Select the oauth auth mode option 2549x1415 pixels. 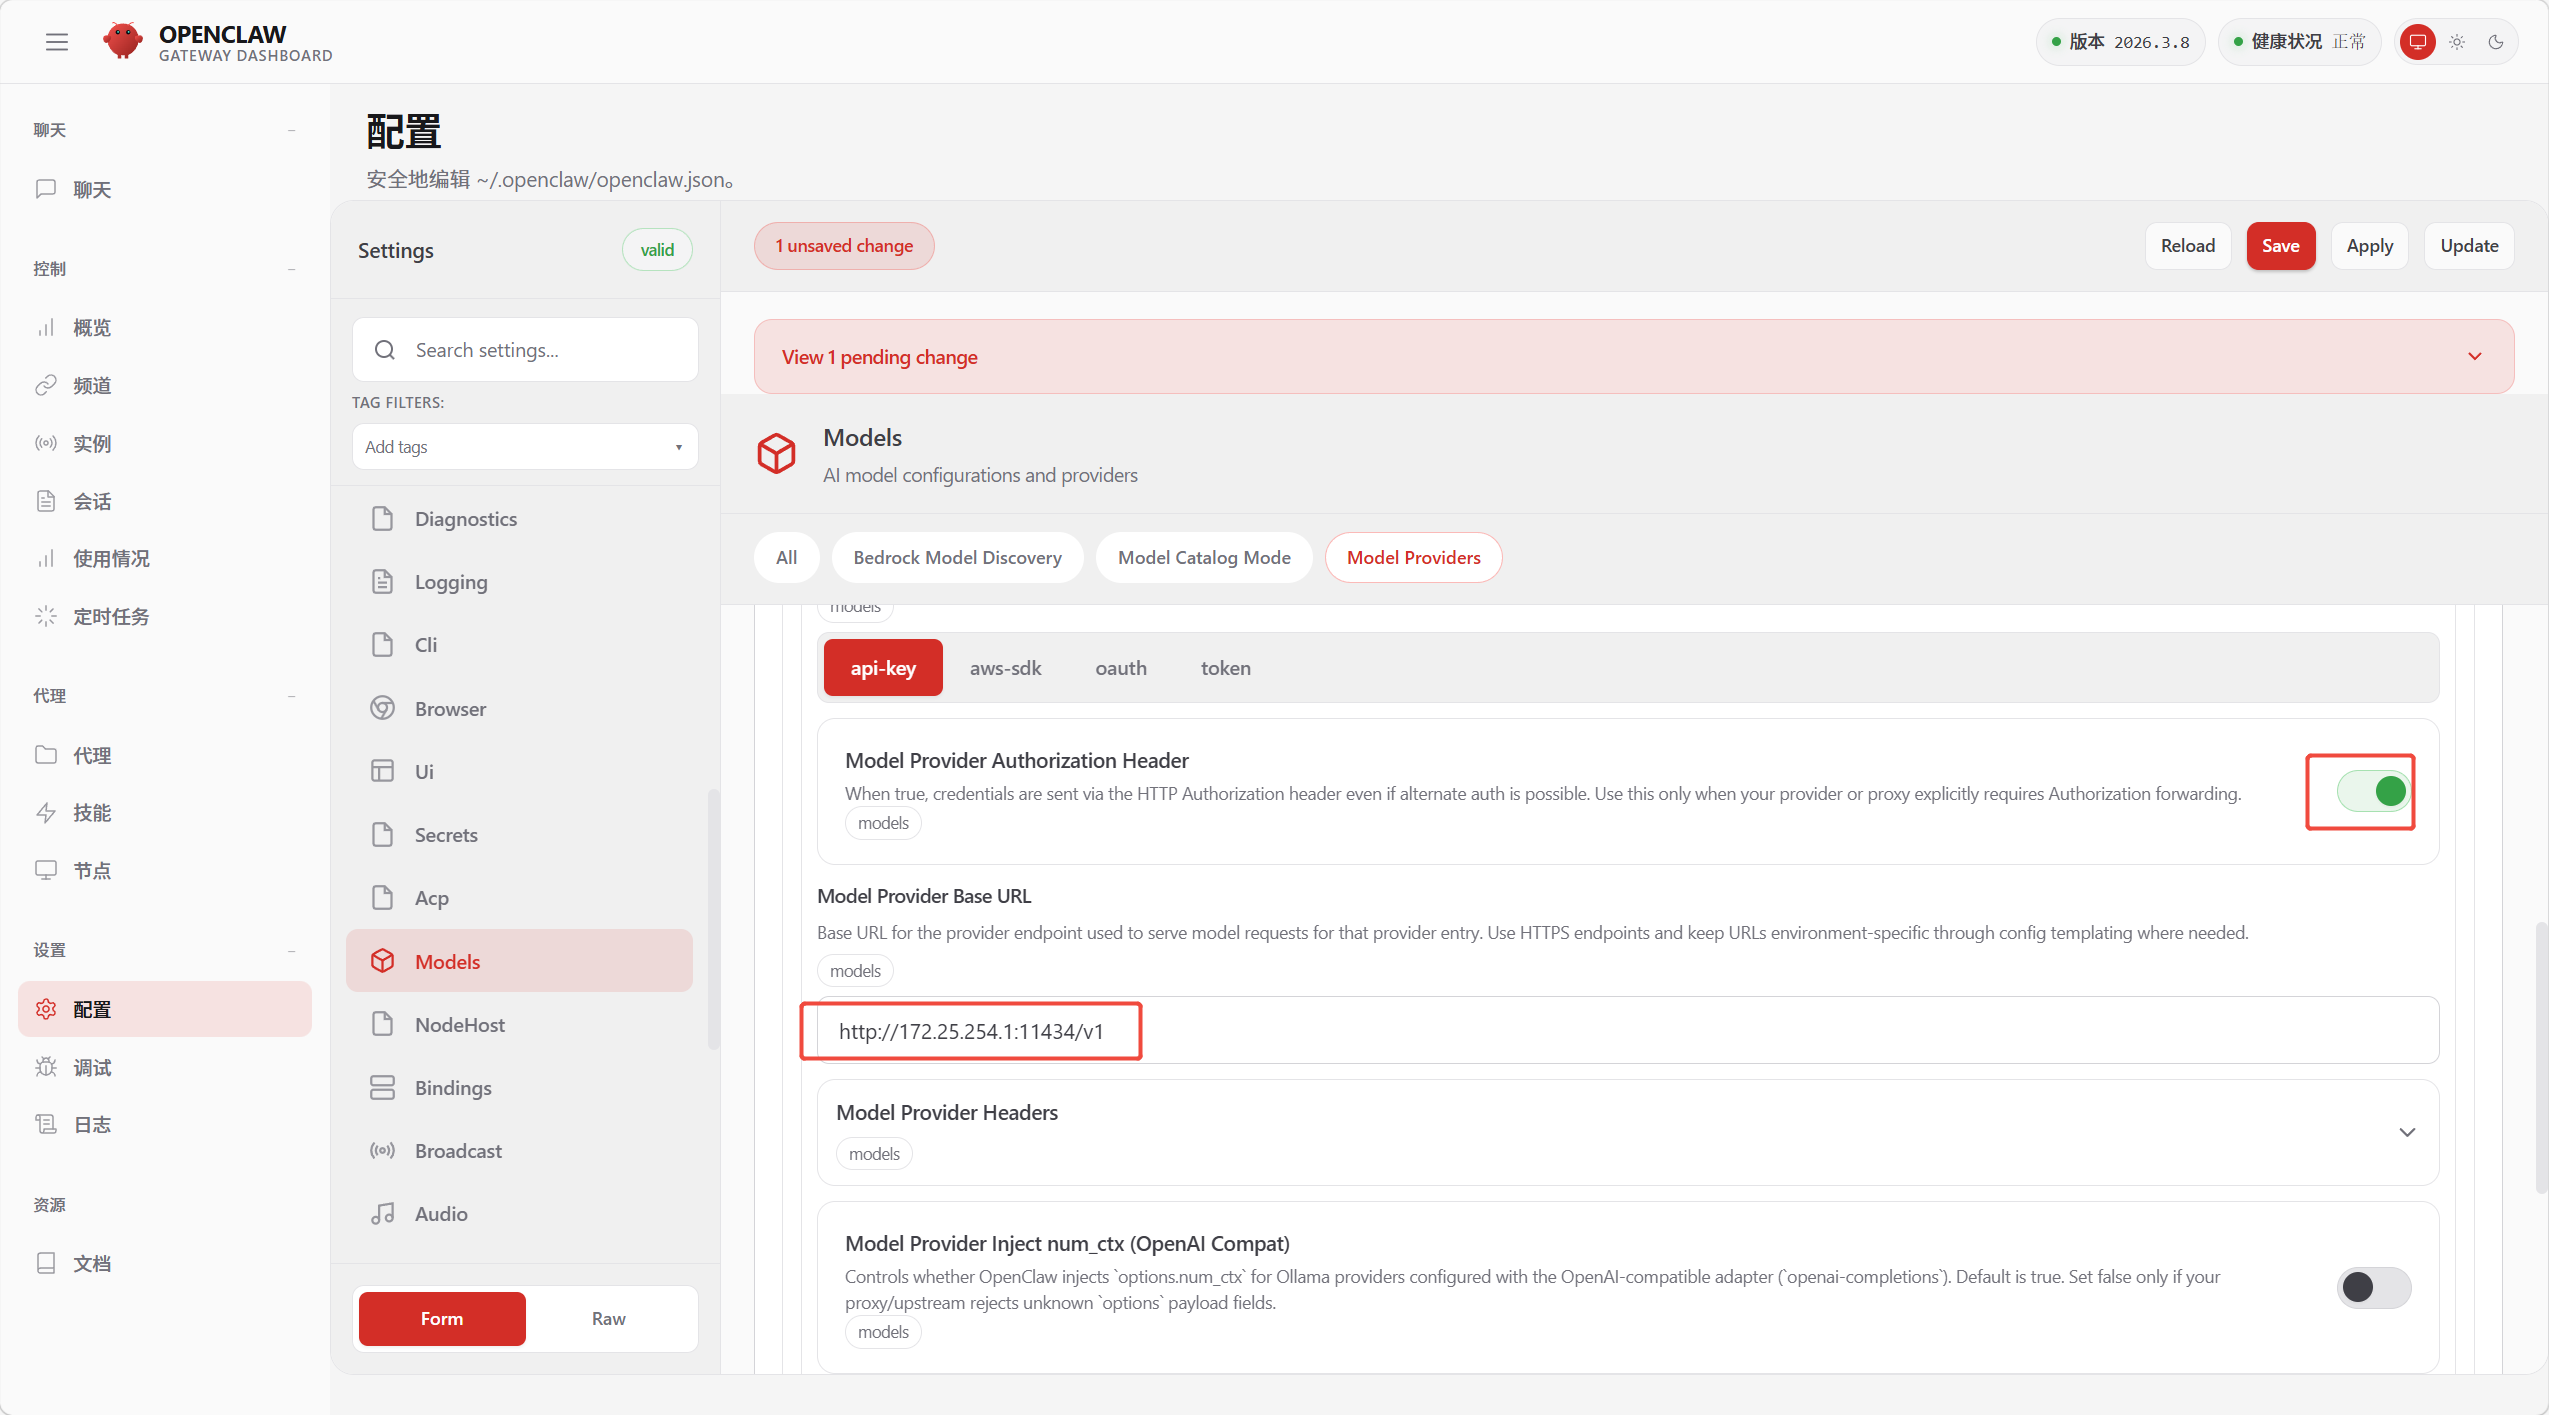click(x=1120, y=668)
